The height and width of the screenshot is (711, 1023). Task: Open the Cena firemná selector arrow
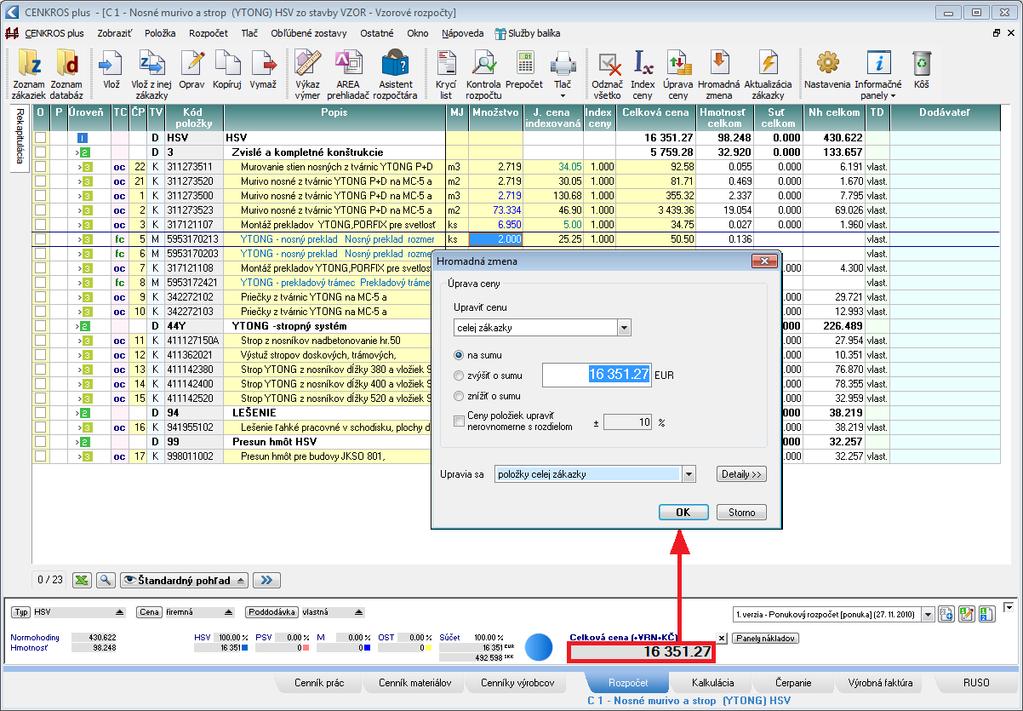(x=228, y=613)
